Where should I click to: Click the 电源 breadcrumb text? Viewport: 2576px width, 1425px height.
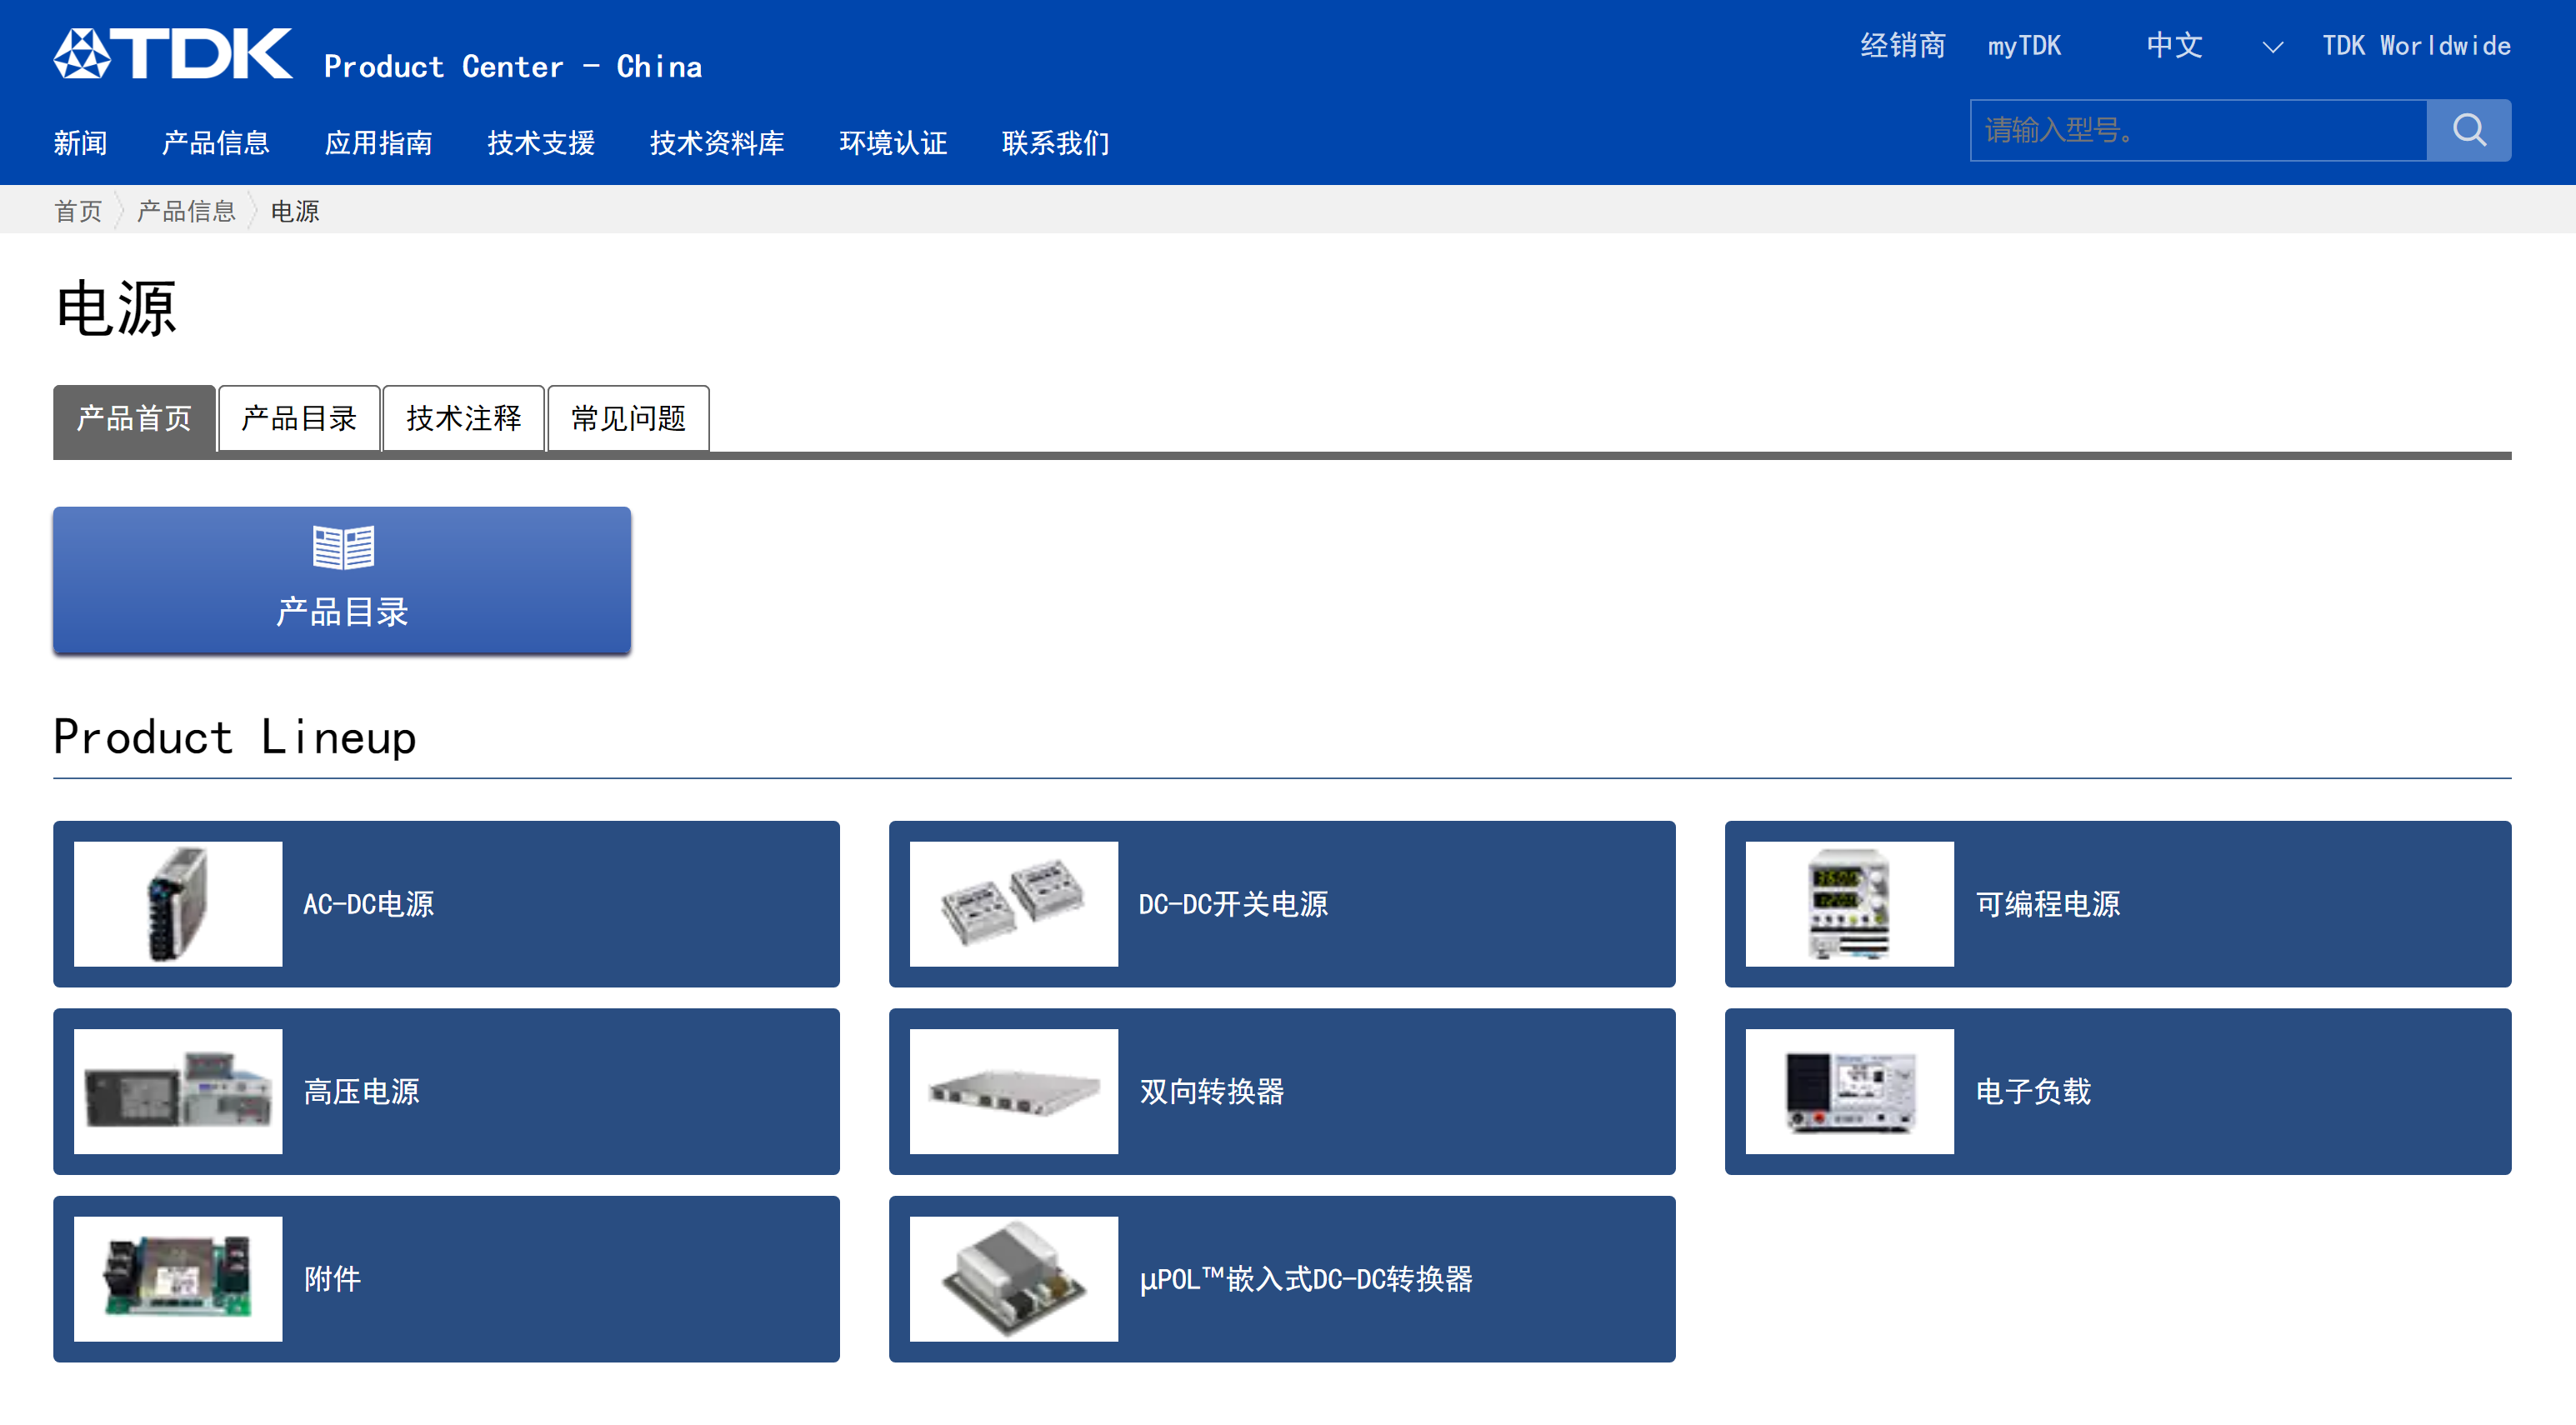coord(295,211)
